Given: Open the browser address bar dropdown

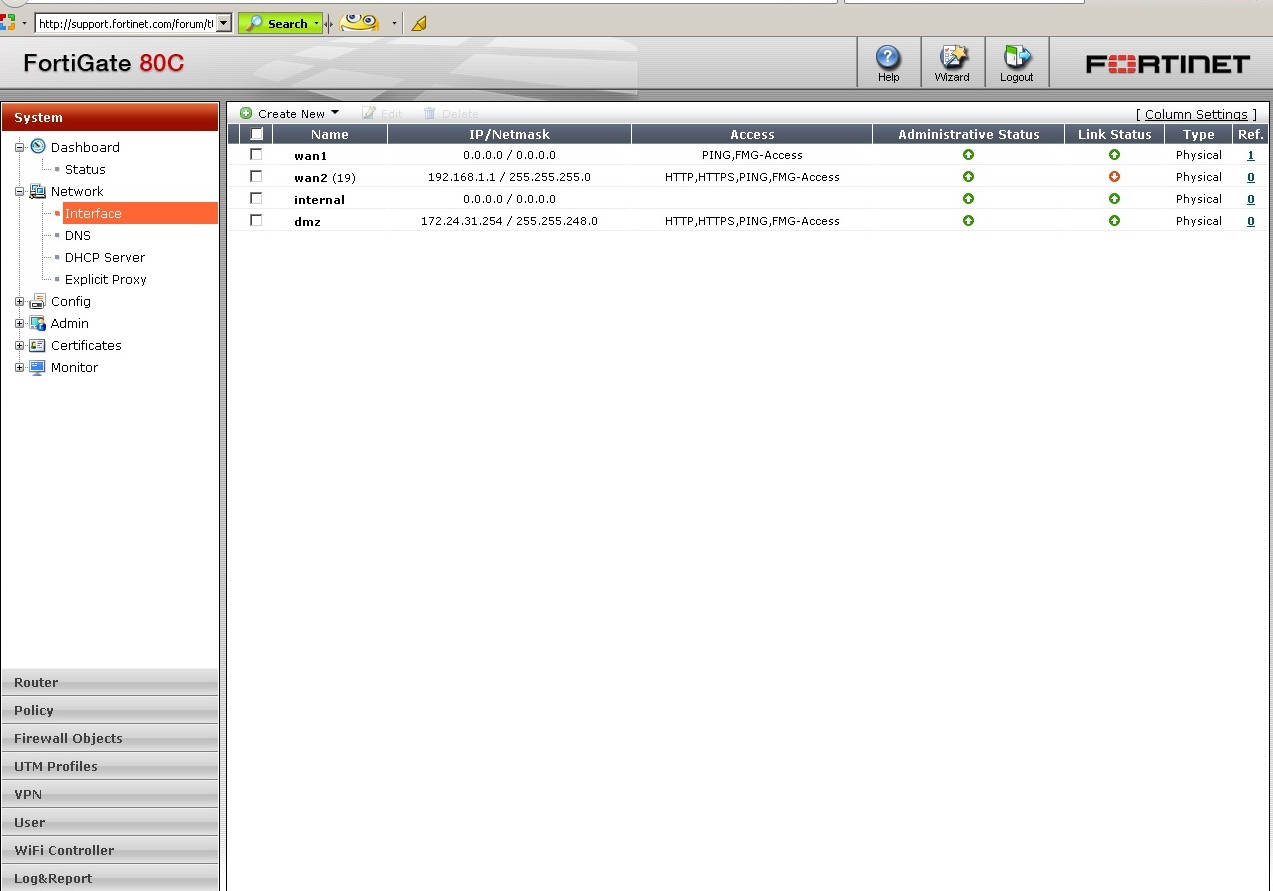Looking at the screenshot, I should point(224,23).
